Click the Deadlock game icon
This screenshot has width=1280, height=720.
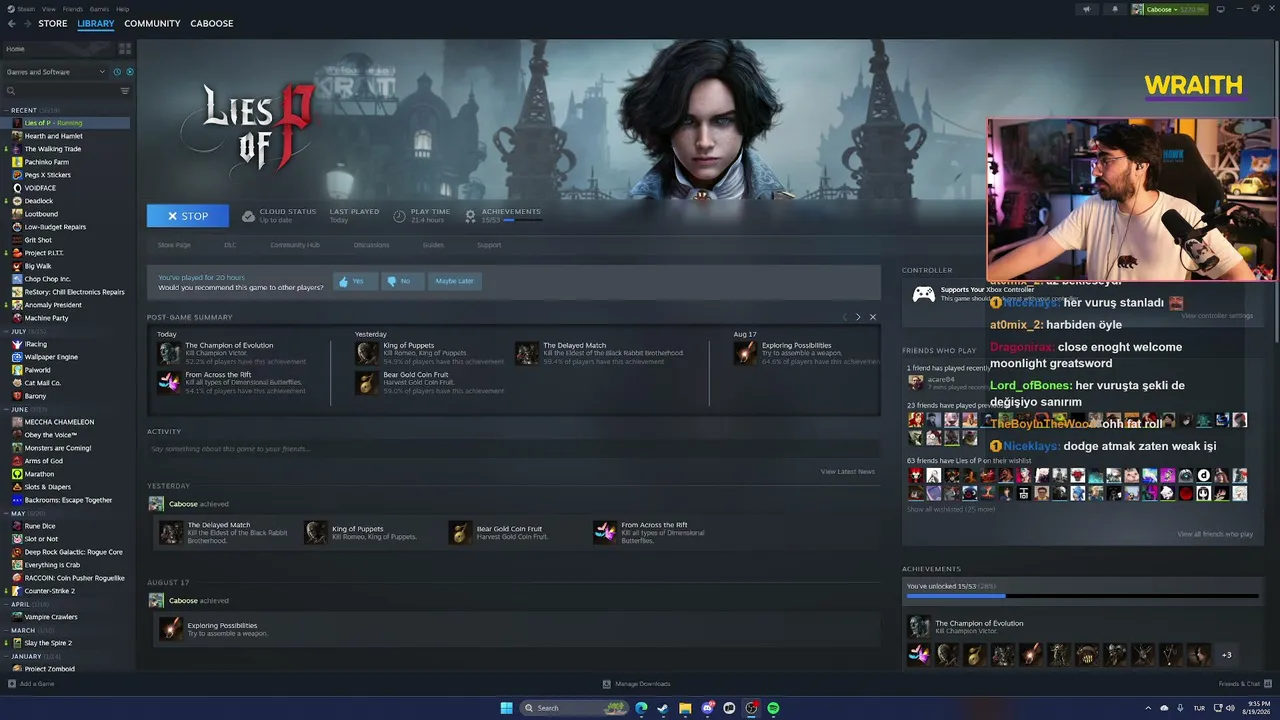pos(17,201)
